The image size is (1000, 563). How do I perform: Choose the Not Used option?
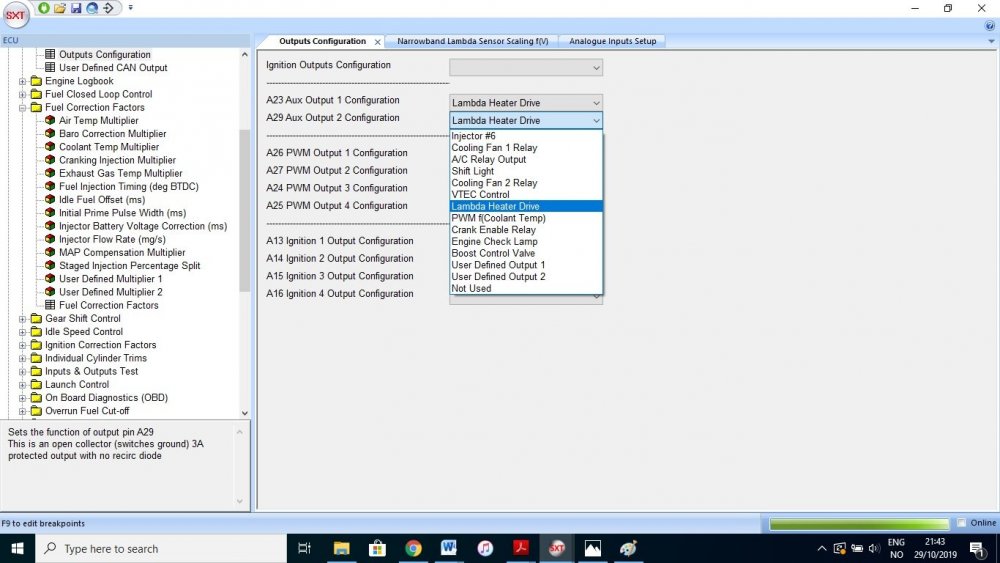[x=471, y=288]
